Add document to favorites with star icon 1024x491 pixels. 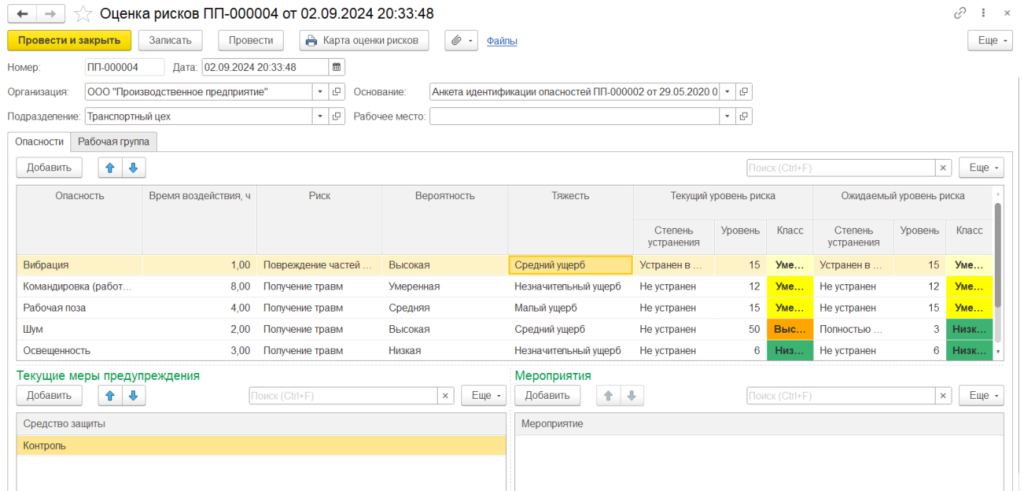[x=84, y=14]
